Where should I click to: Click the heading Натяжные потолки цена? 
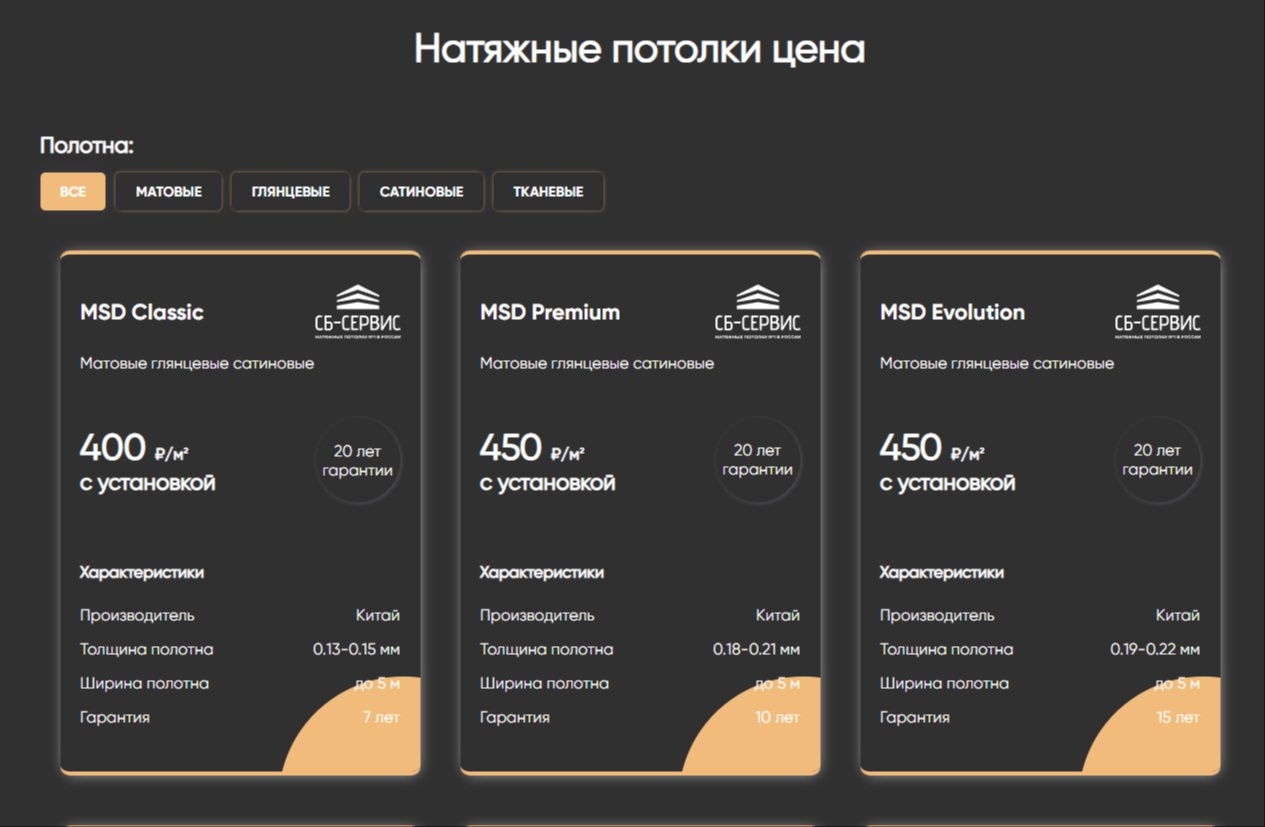pyautogui.click(x=639, y=48)
